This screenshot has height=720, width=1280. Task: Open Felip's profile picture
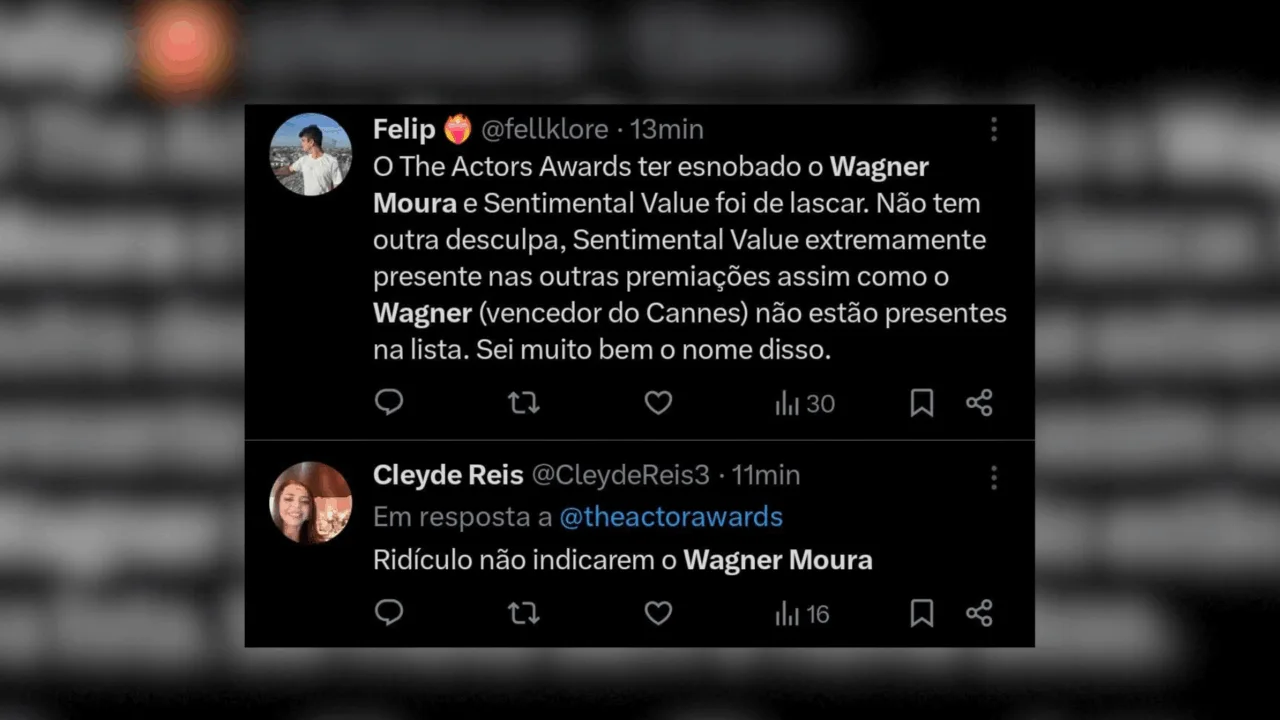[x=310, y=154]
